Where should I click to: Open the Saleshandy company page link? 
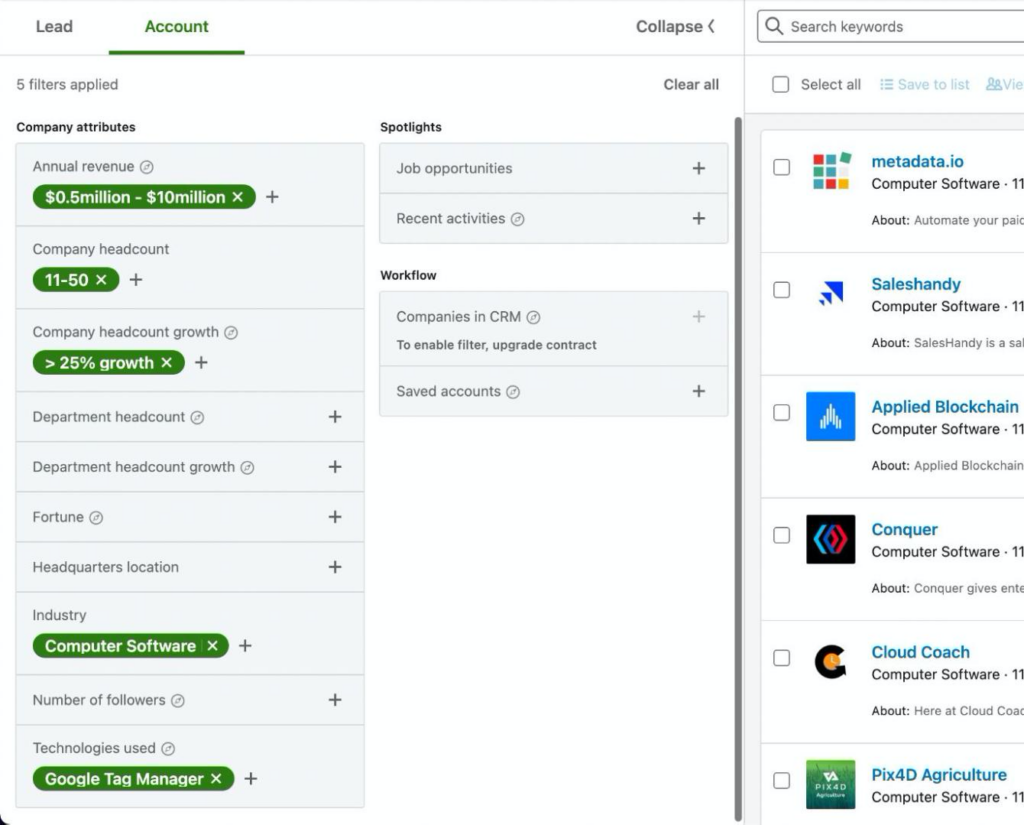915,284
